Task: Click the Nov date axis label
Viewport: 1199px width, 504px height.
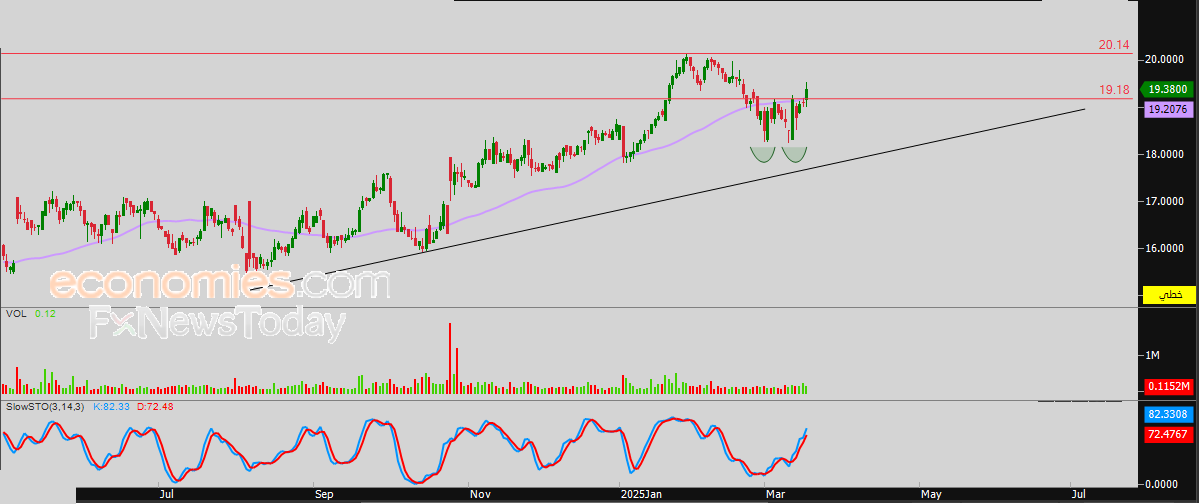Action: 480,496
